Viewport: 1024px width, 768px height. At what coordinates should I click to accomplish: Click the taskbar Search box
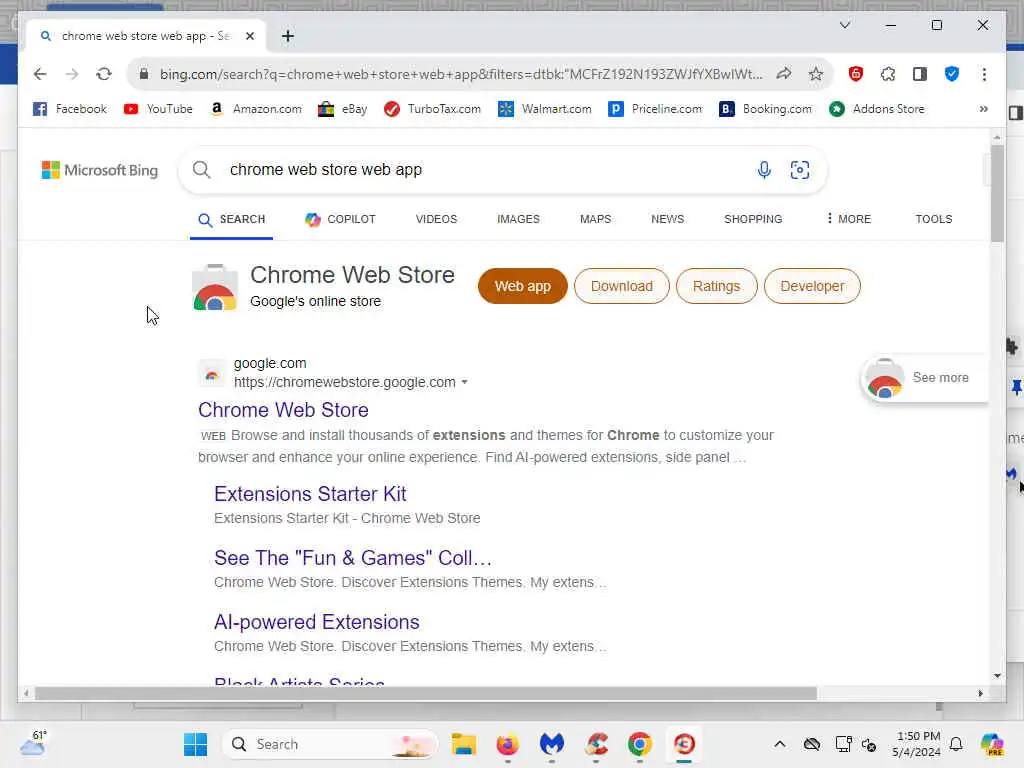pos(330,744)
